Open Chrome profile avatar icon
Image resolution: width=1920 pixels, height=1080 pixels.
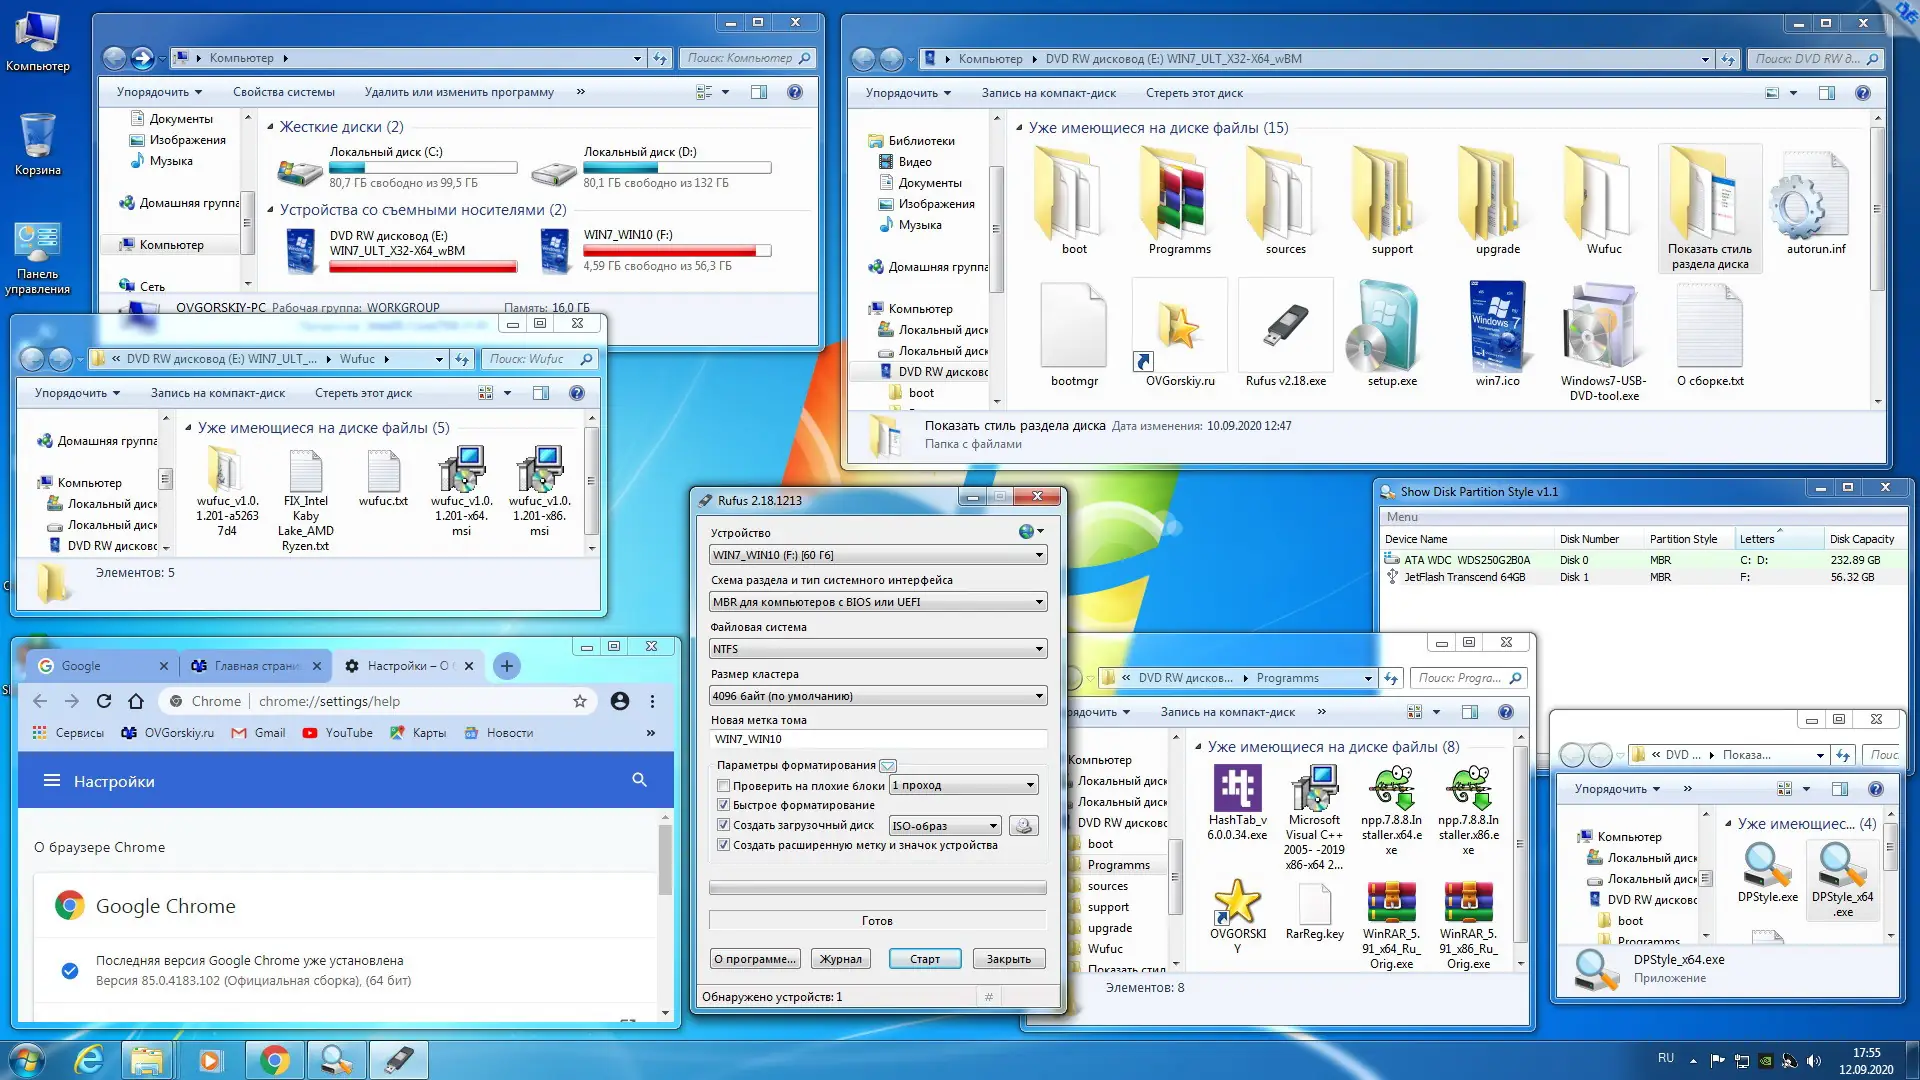point(620,701)
